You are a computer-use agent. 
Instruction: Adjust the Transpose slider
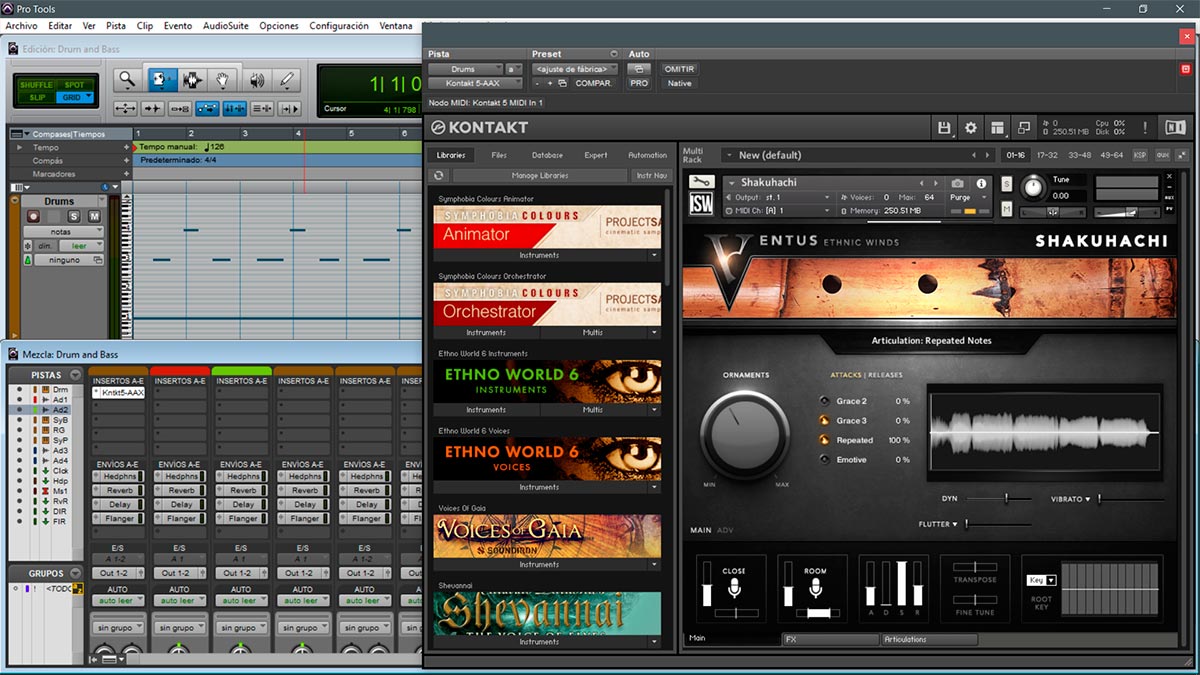(x=974, y=568)
